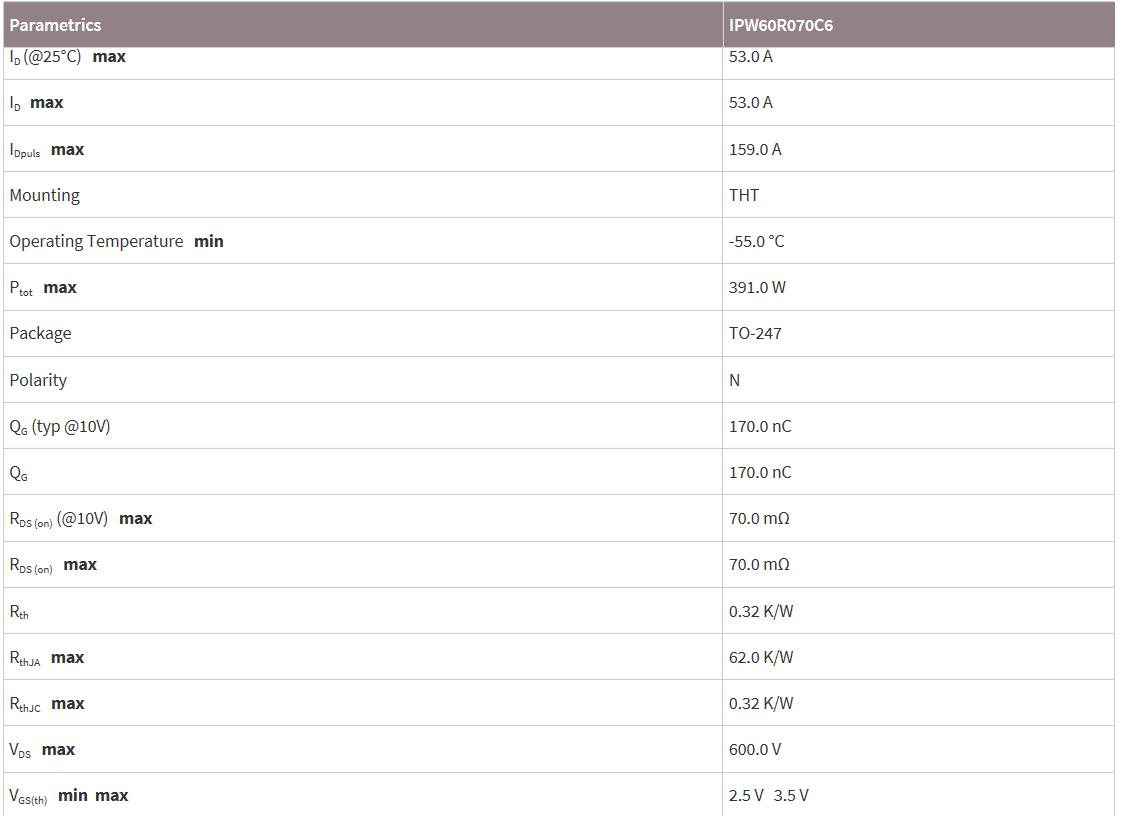Click the VGS(th) min max label
The width and height of the screenshot is (1127, 816).
(x=69, y=796)
